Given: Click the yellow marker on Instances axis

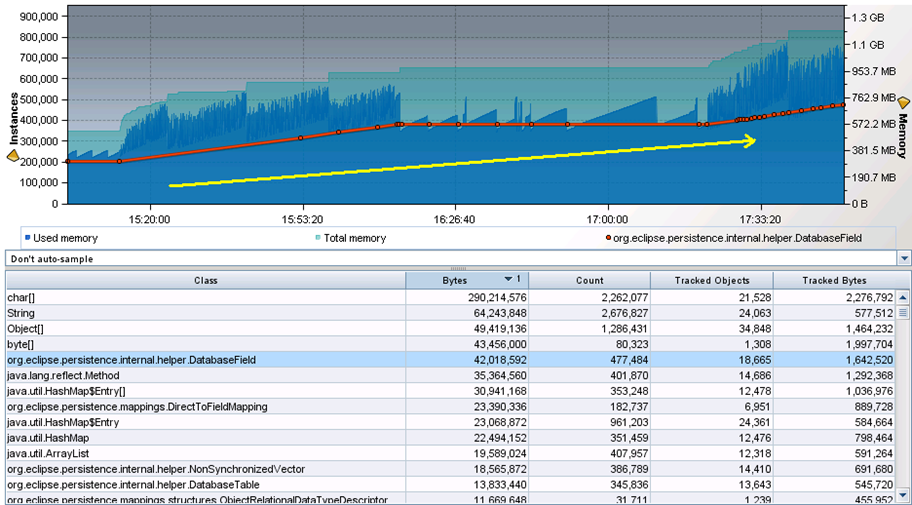Looking at the screenshot, I should click(x=13, y=156).
